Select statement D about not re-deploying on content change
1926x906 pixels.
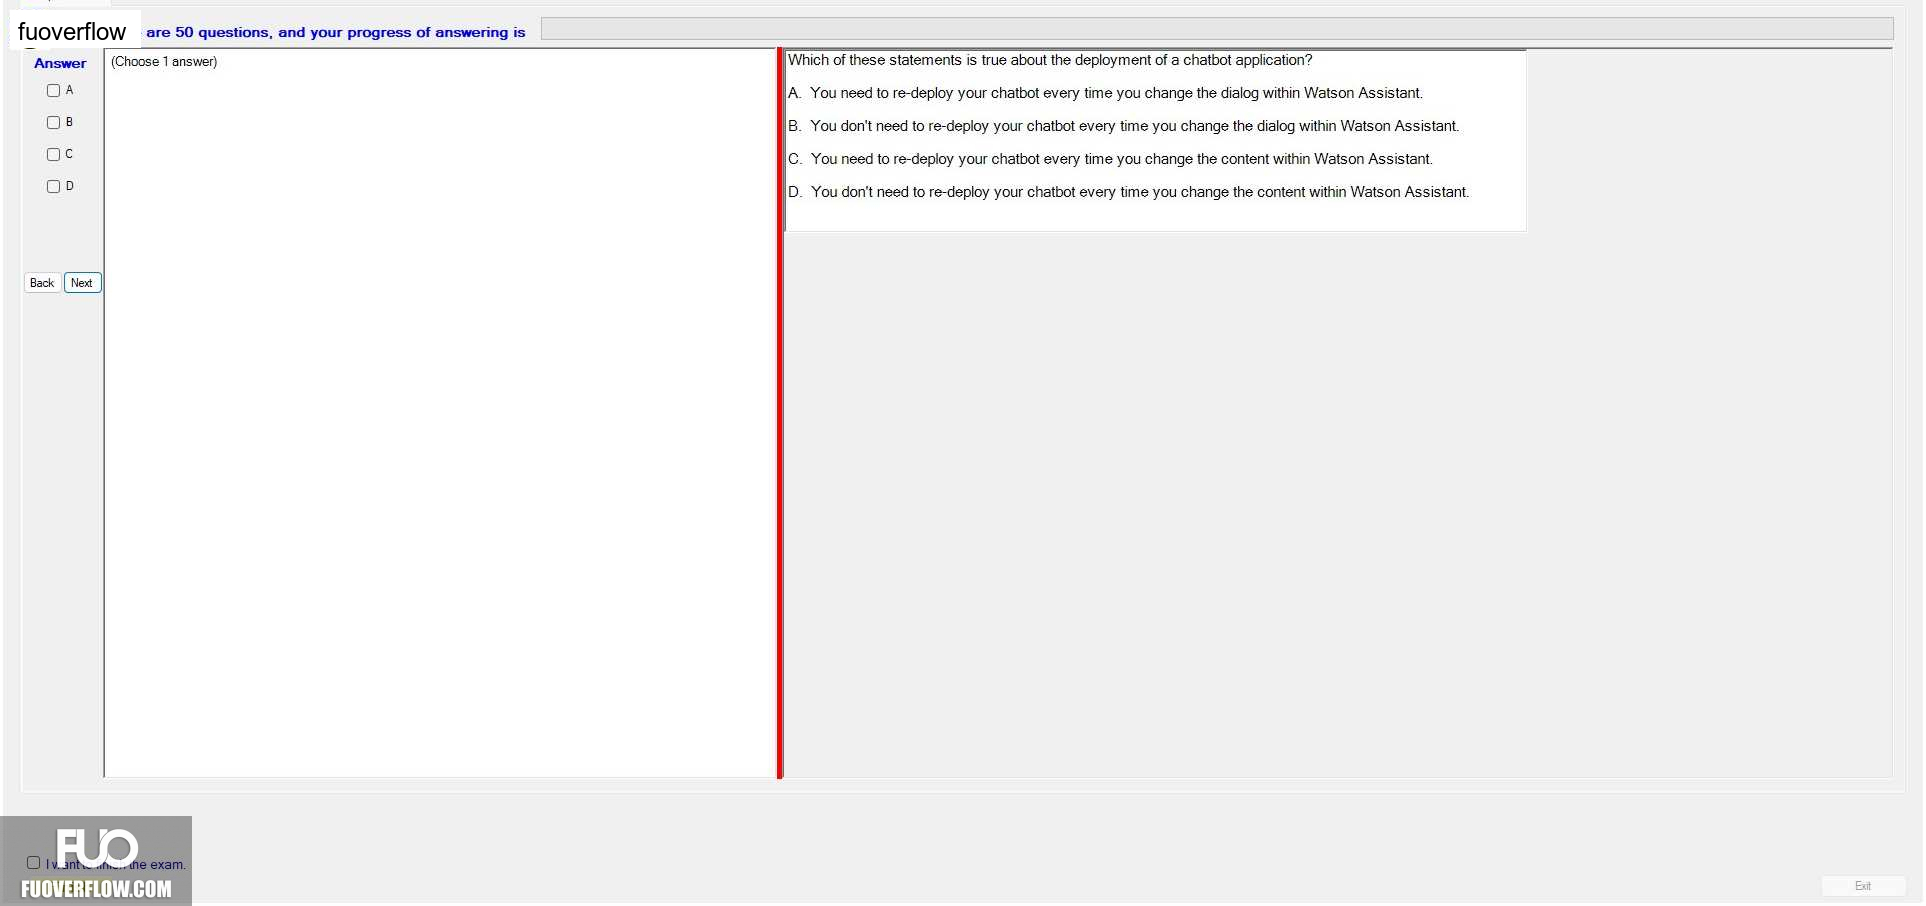point(1128,192)
